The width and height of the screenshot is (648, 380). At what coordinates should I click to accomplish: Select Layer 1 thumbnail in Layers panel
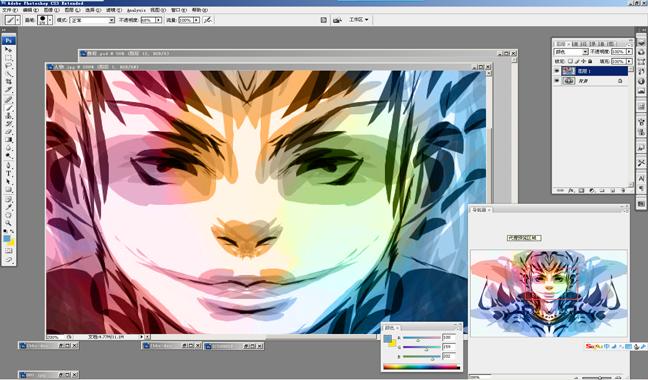coord(569,71)
